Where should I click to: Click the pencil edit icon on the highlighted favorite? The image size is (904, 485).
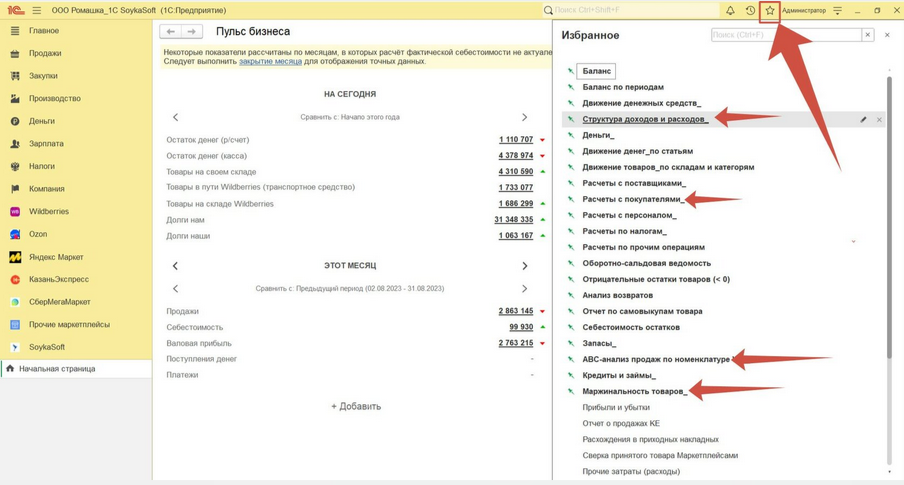pyautogui.click(x=863, y=120)
